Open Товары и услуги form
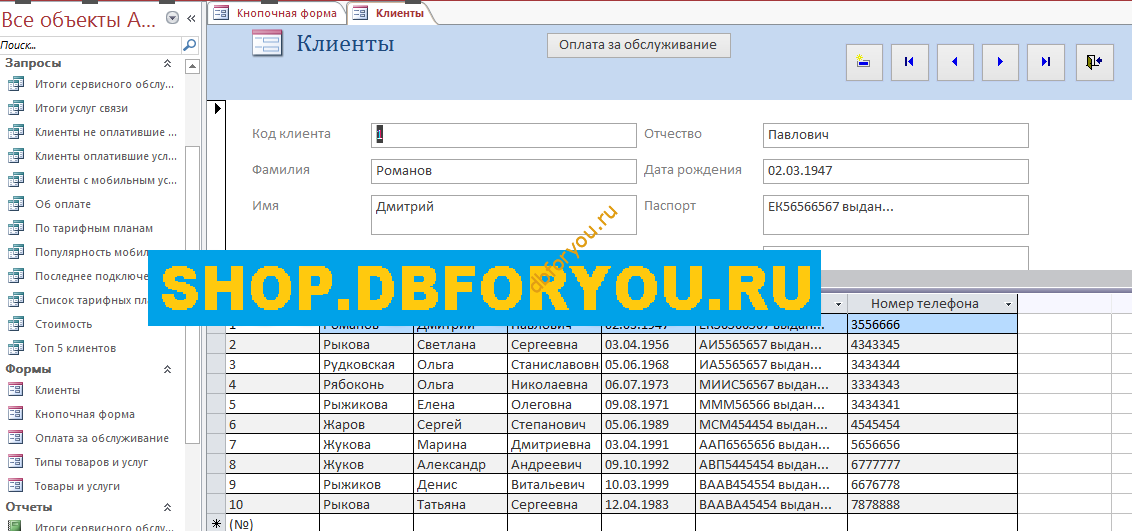 (x=77, y=486)
